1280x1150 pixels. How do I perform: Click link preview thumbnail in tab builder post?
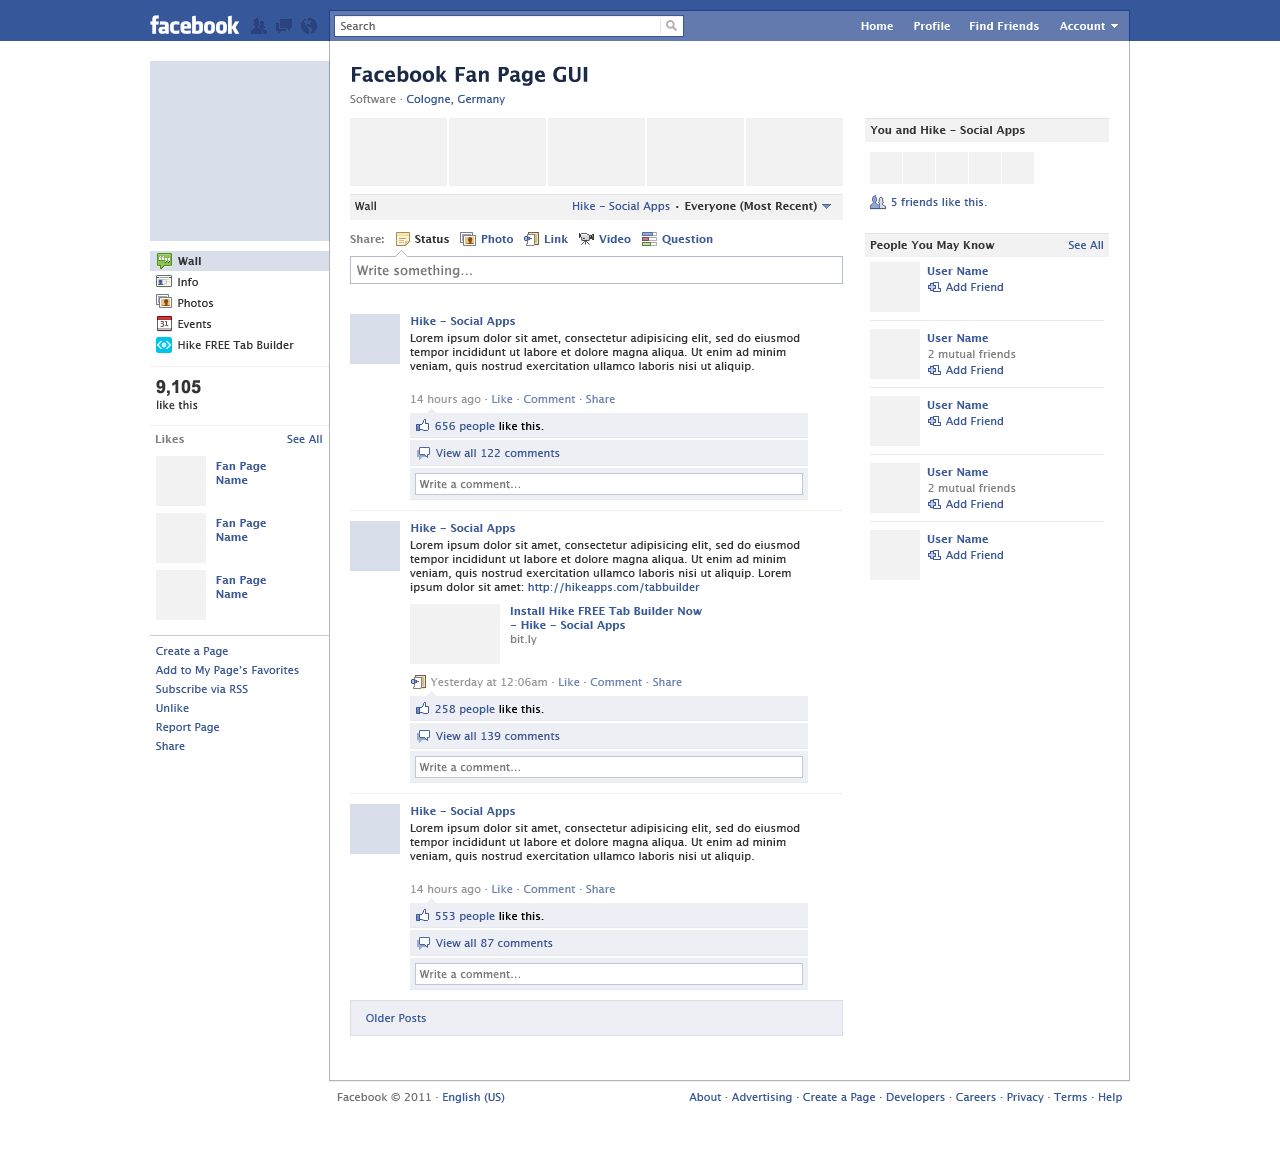[x=455, y=634]
